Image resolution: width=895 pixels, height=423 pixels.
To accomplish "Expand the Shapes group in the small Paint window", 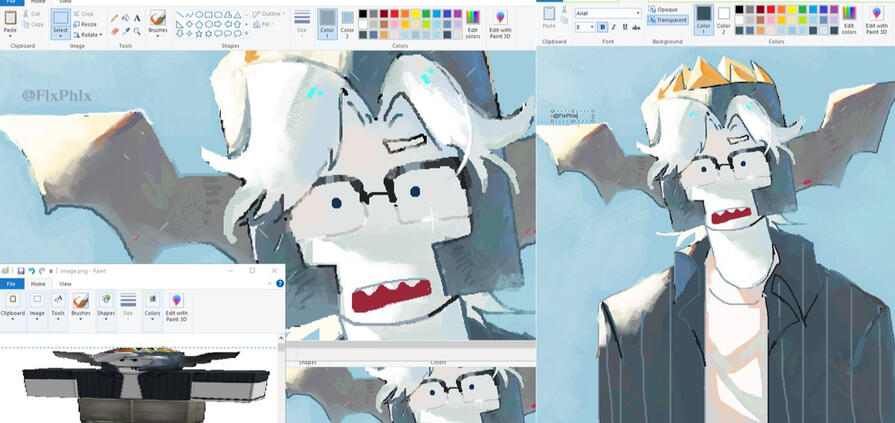I will coord(105,308).
